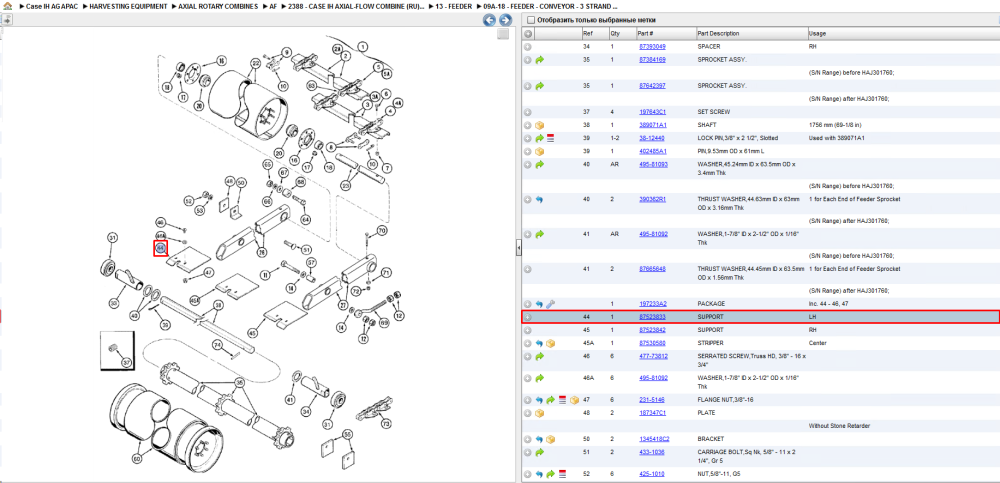Click the plus icon in the table header

527,34
